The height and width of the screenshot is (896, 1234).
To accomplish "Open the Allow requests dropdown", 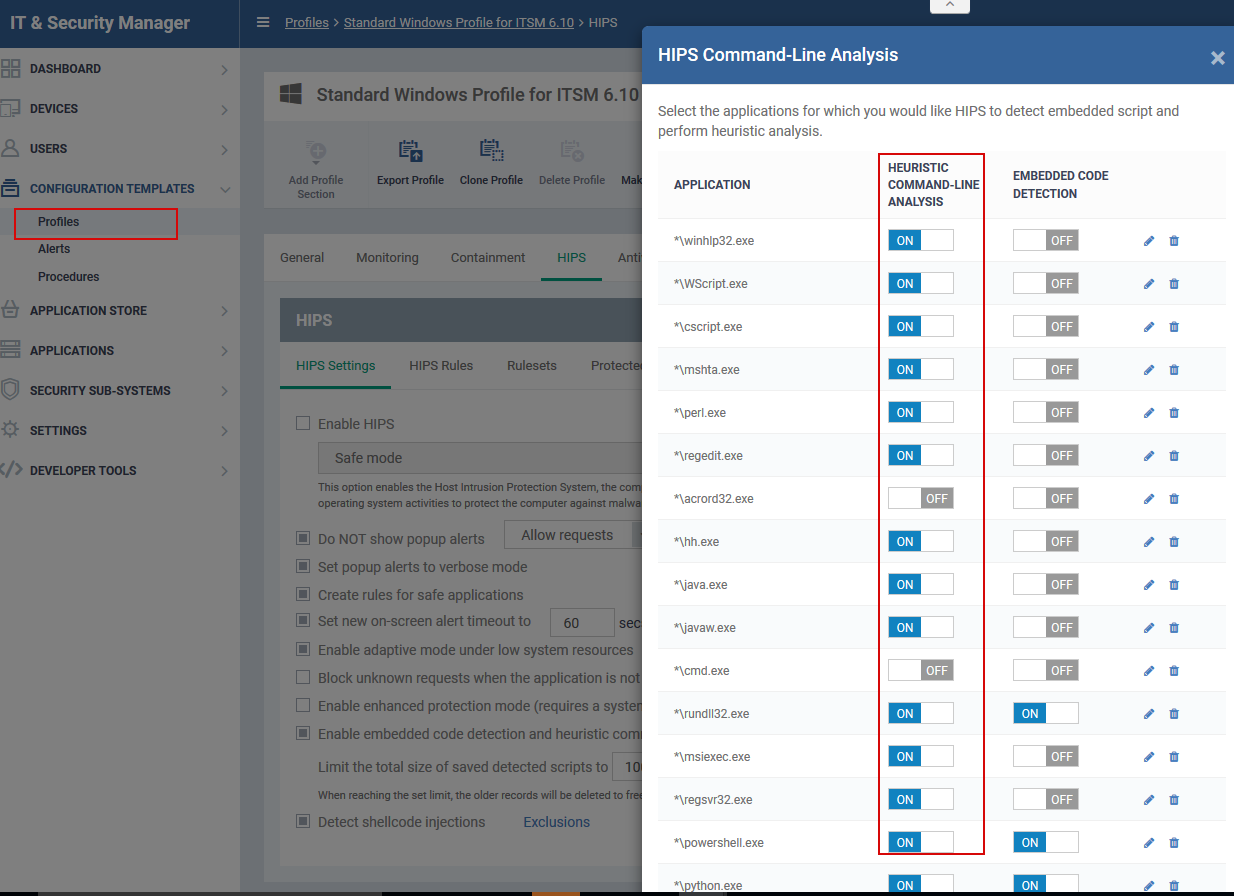I will [572, 535].
